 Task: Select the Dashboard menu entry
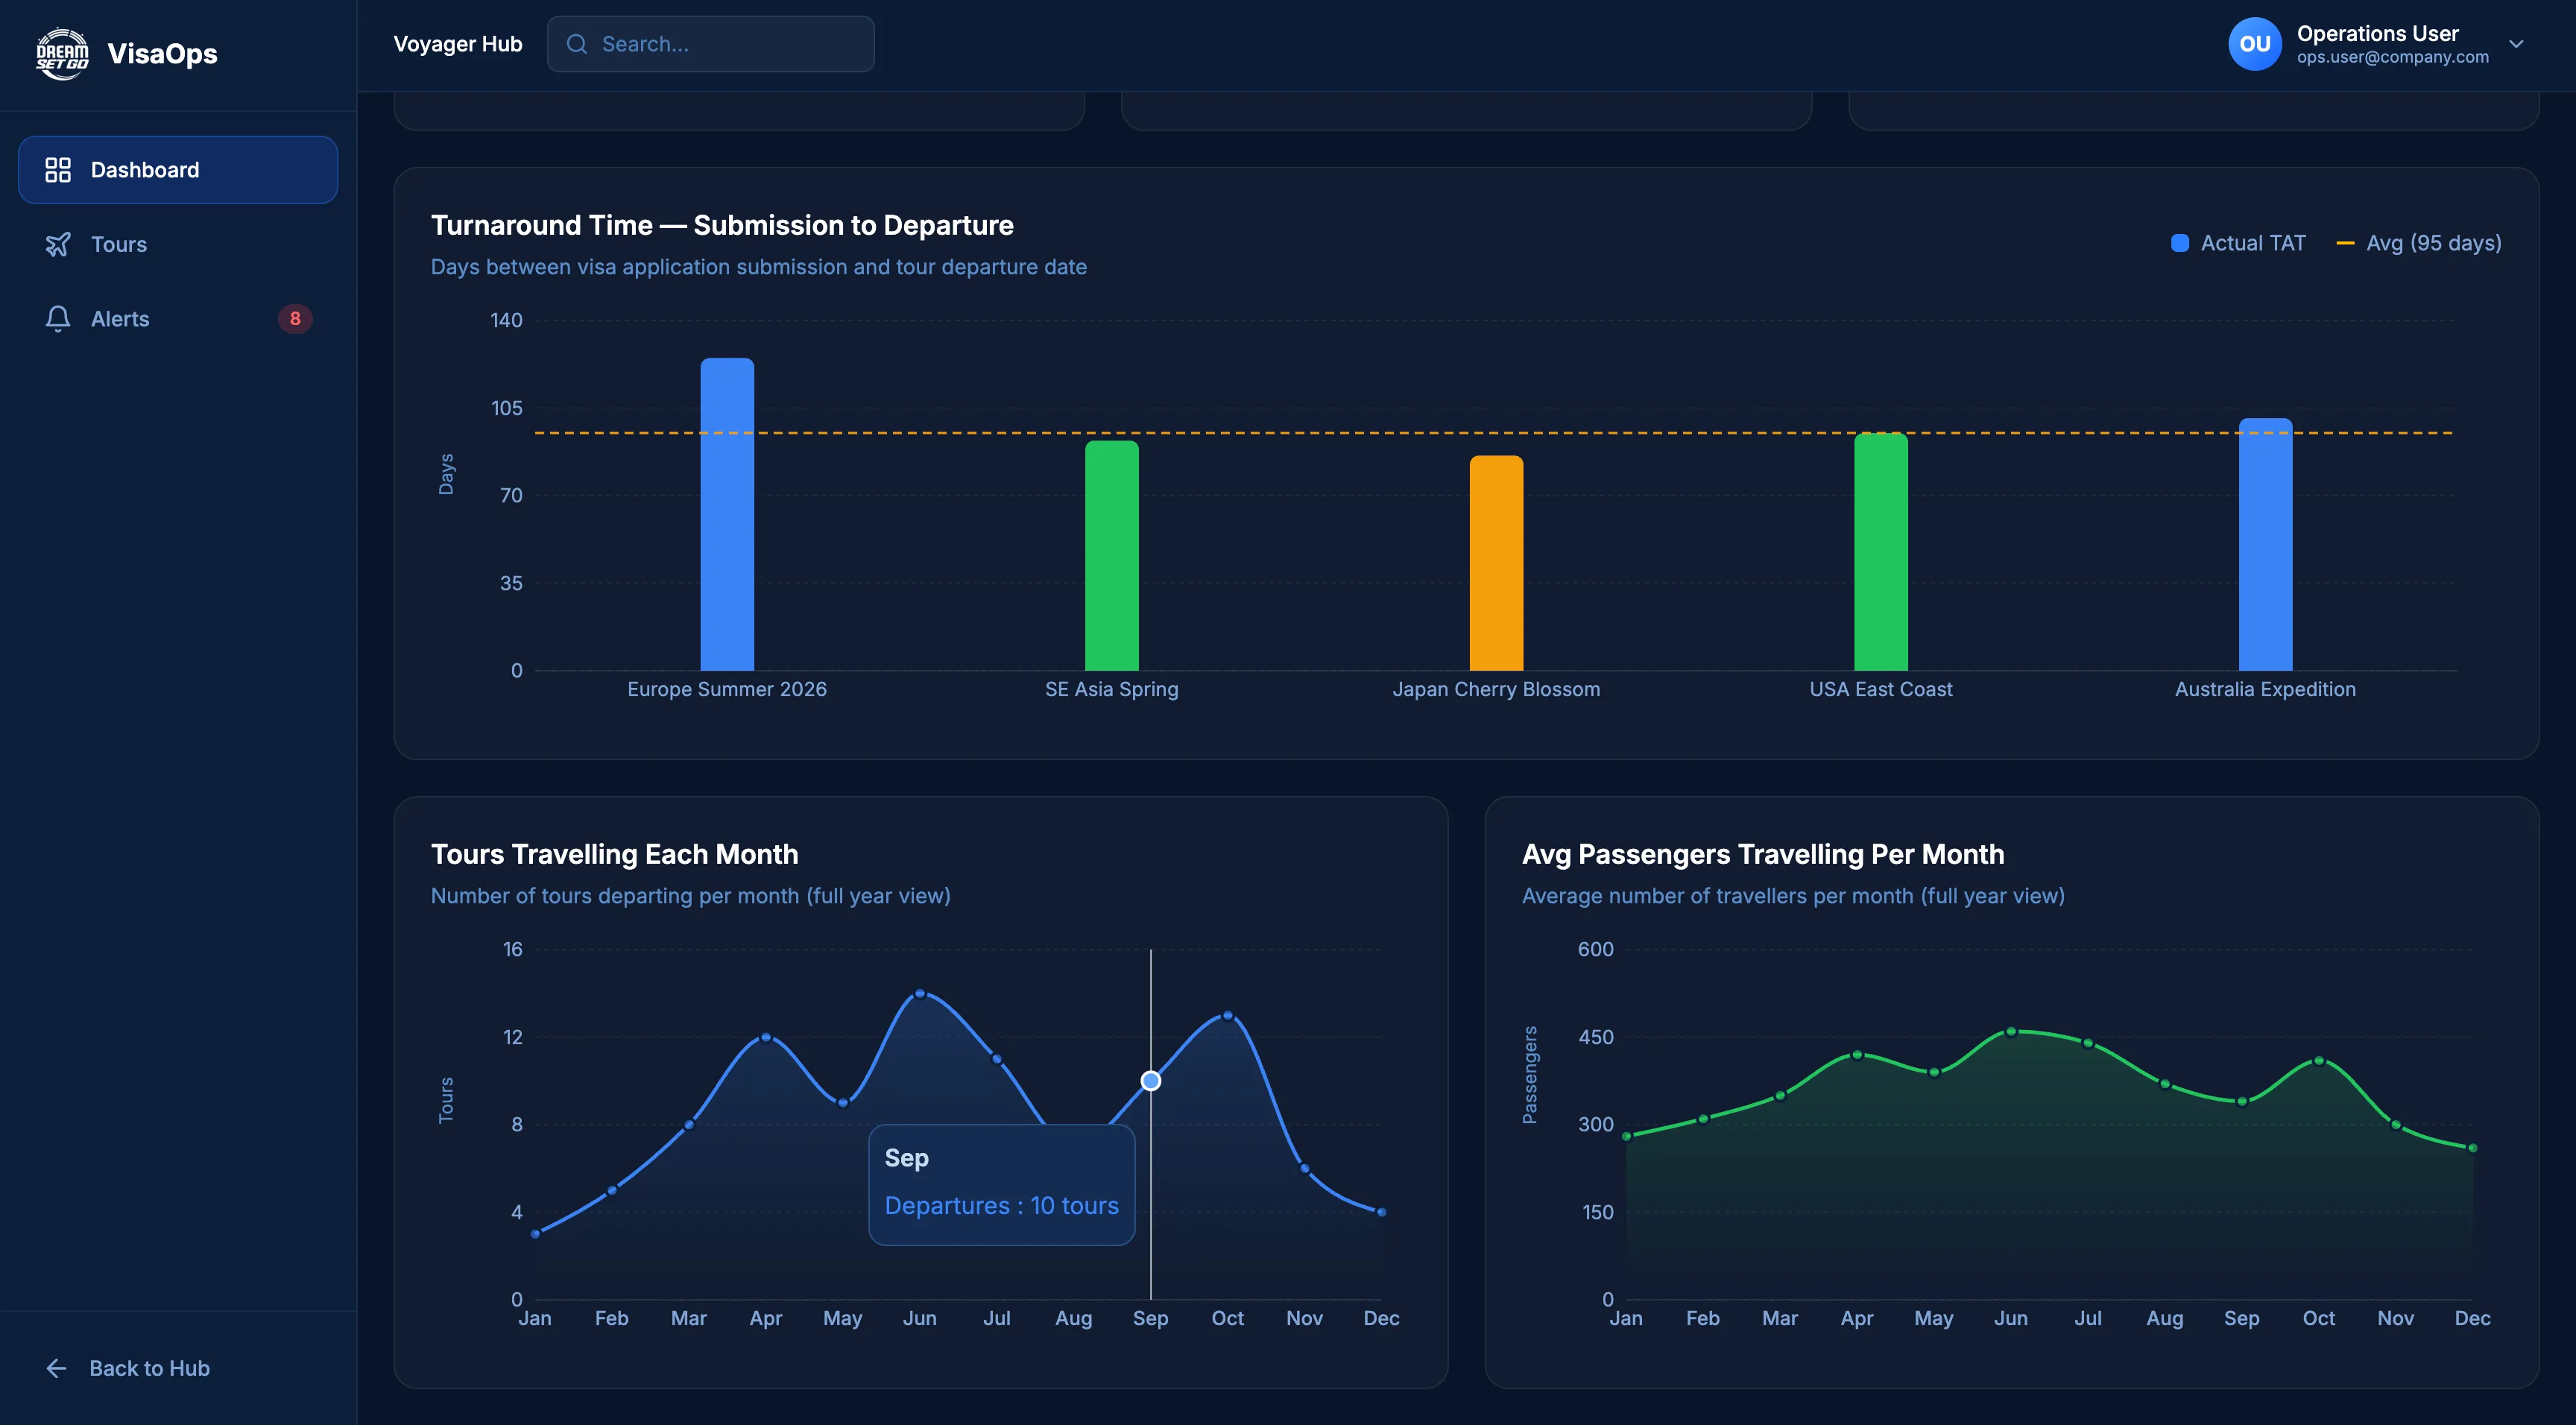click(145, 169)
